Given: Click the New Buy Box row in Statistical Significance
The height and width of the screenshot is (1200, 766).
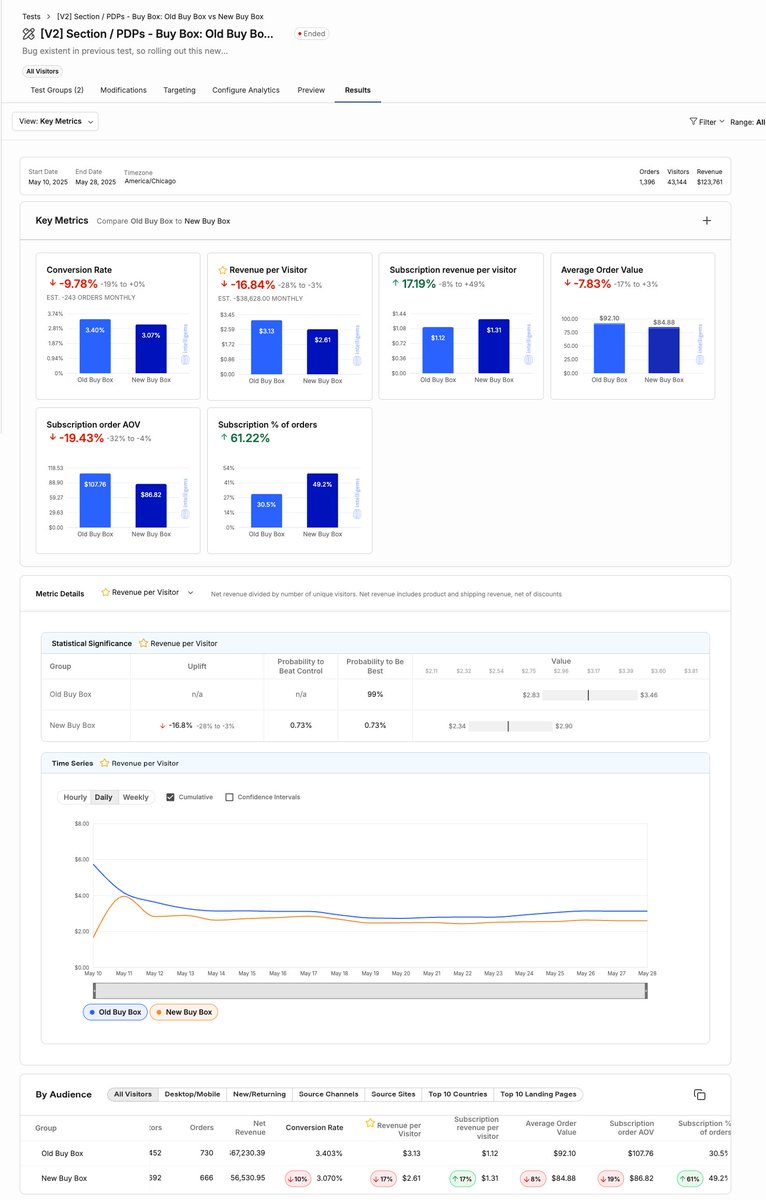Looking at the screenshot, I should (x=375, y=725).
